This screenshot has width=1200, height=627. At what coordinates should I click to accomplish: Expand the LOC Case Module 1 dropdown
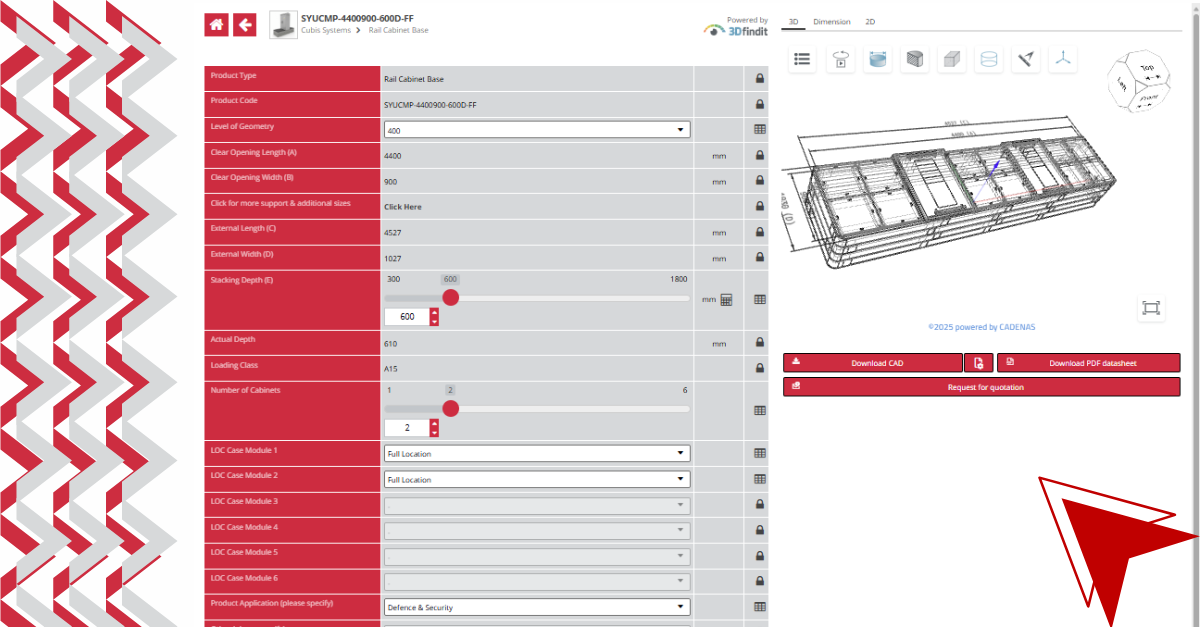537,454
